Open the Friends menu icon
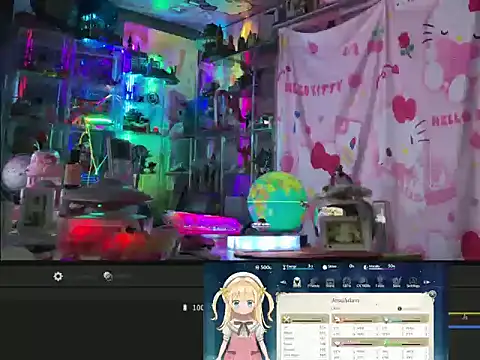This screenshot has height=360, width=480. pyautogui.click(x=313, y=282)
